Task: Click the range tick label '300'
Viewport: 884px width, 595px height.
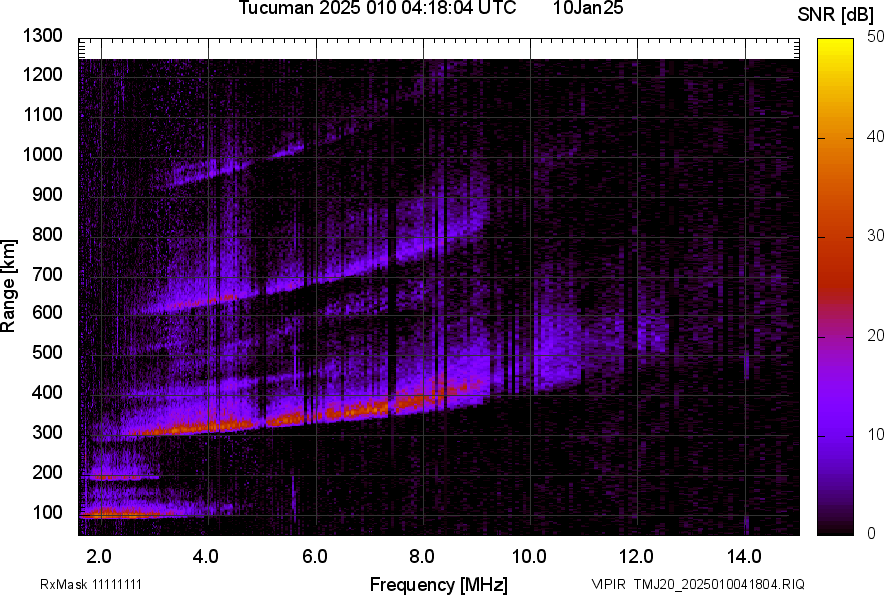Action: 47,433
